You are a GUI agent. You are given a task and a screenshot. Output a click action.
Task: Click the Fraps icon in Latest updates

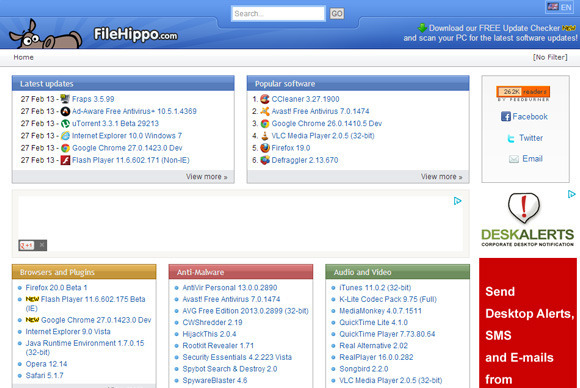coord(65,99)
